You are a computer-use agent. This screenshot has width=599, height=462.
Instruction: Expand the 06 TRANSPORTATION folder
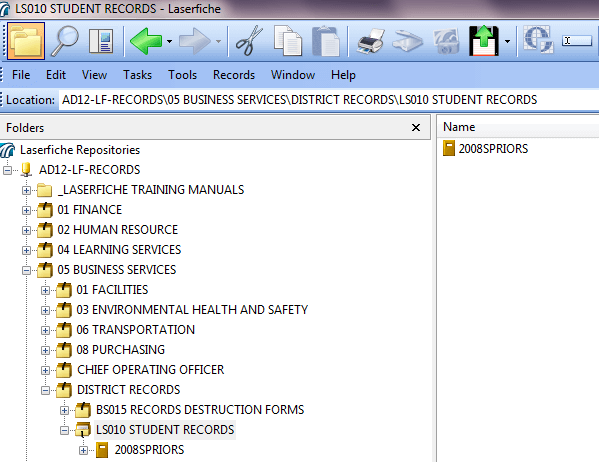coord(45,331)
